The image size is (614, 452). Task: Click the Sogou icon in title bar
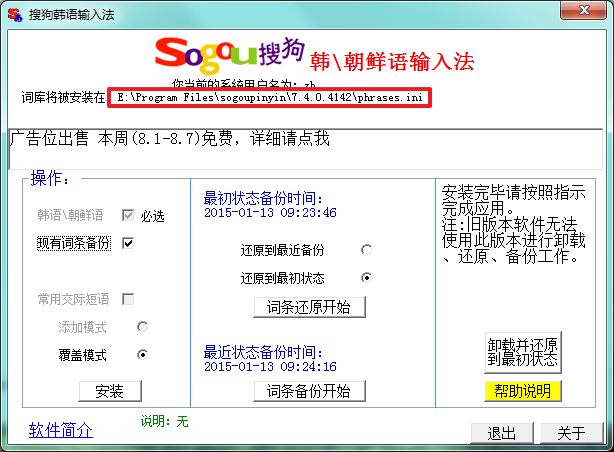(x=15, y=14)
